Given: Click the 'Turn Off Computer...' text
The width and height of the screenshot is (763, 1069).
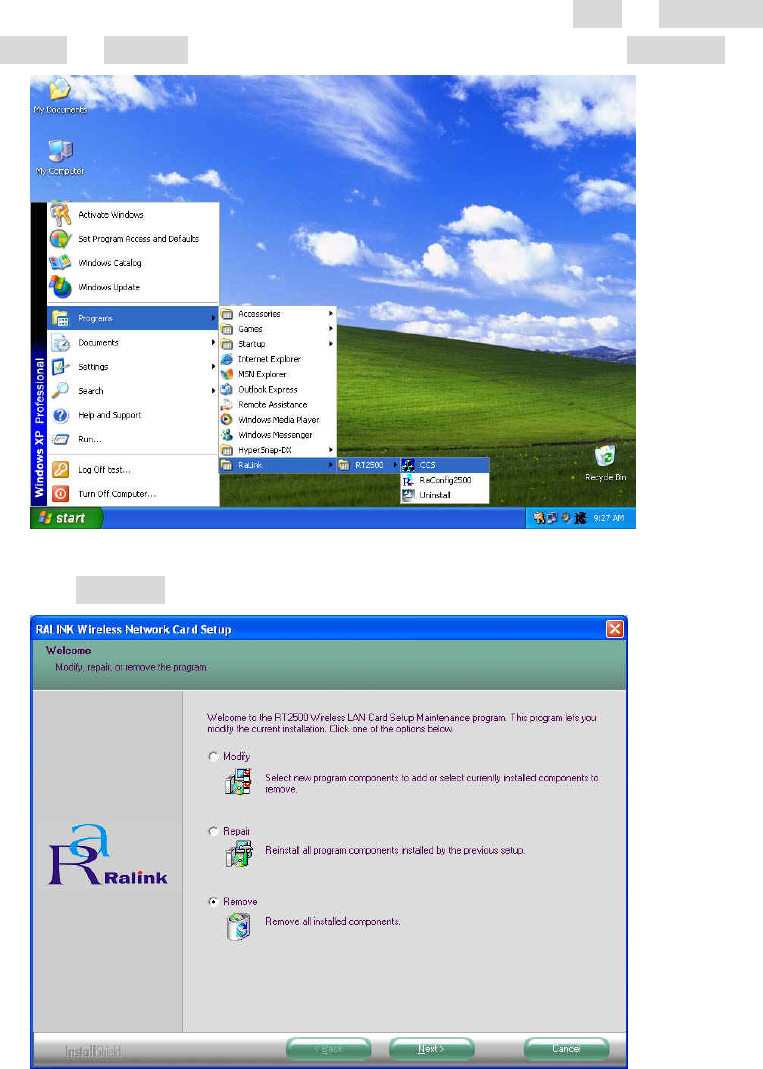Looking at the screenshot, I should pyautogui.click(x=117, y=494).
